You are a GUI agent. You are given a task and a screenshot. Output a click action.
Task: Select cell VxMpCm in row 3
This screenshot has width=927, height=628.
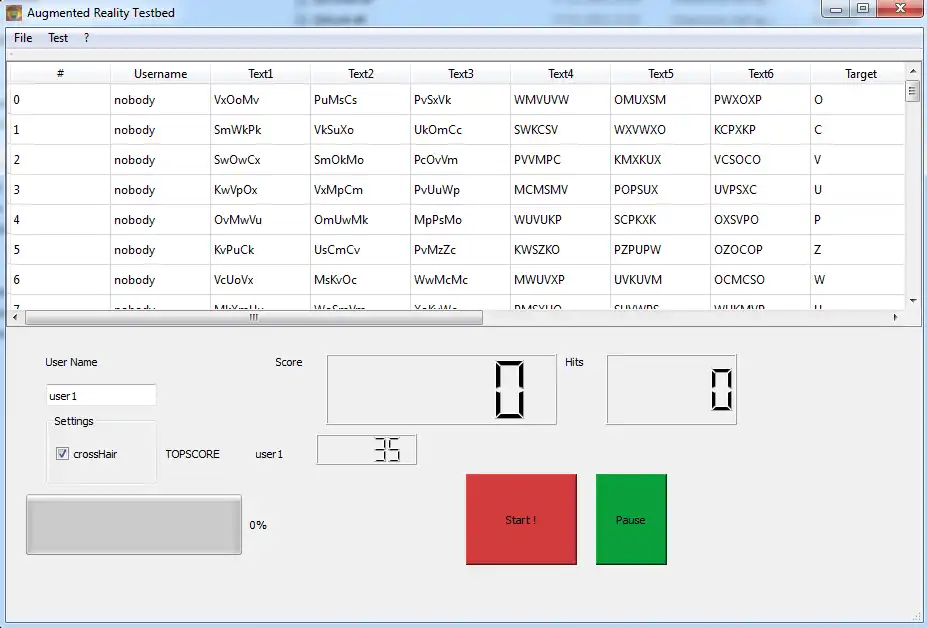[x=360, y=190]
